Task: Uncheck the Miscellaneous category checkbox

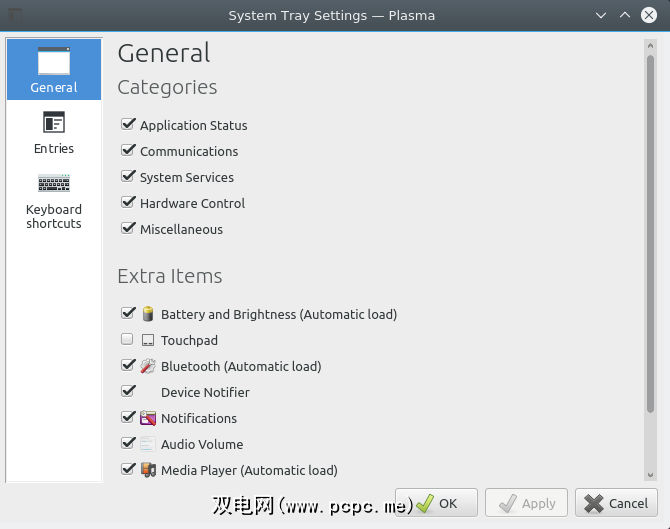Action: pos(128,229)
